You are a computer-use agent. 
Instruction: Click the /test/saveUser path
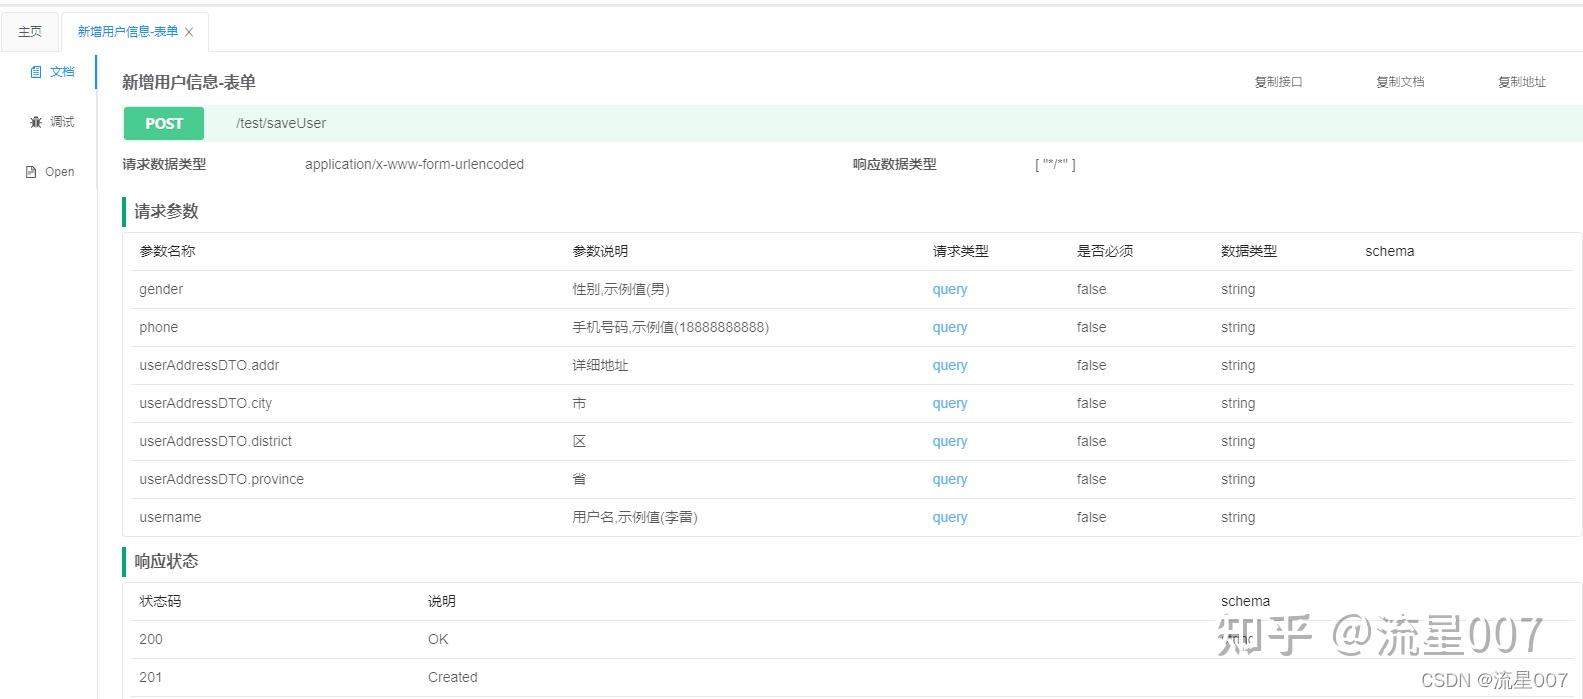click(x=281, y=123)
